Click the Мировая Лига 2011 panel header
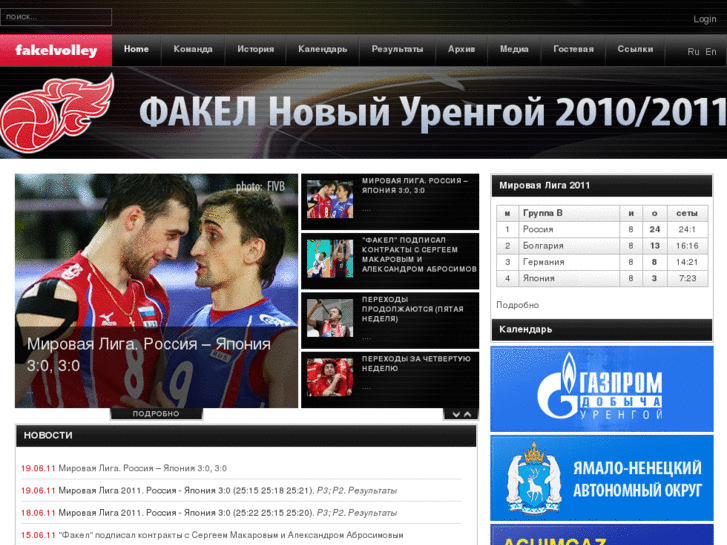 (601, 186)
